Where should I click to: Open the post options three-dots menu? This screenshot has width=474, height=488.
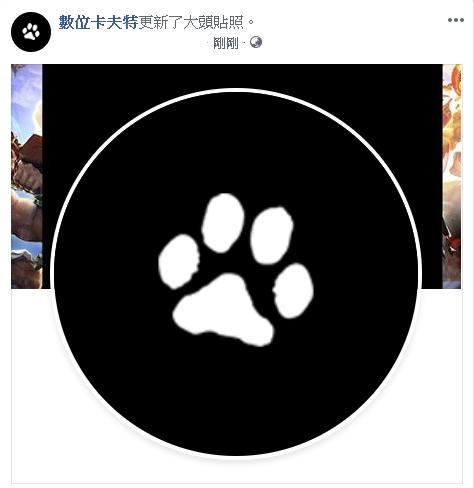point(455,20)
